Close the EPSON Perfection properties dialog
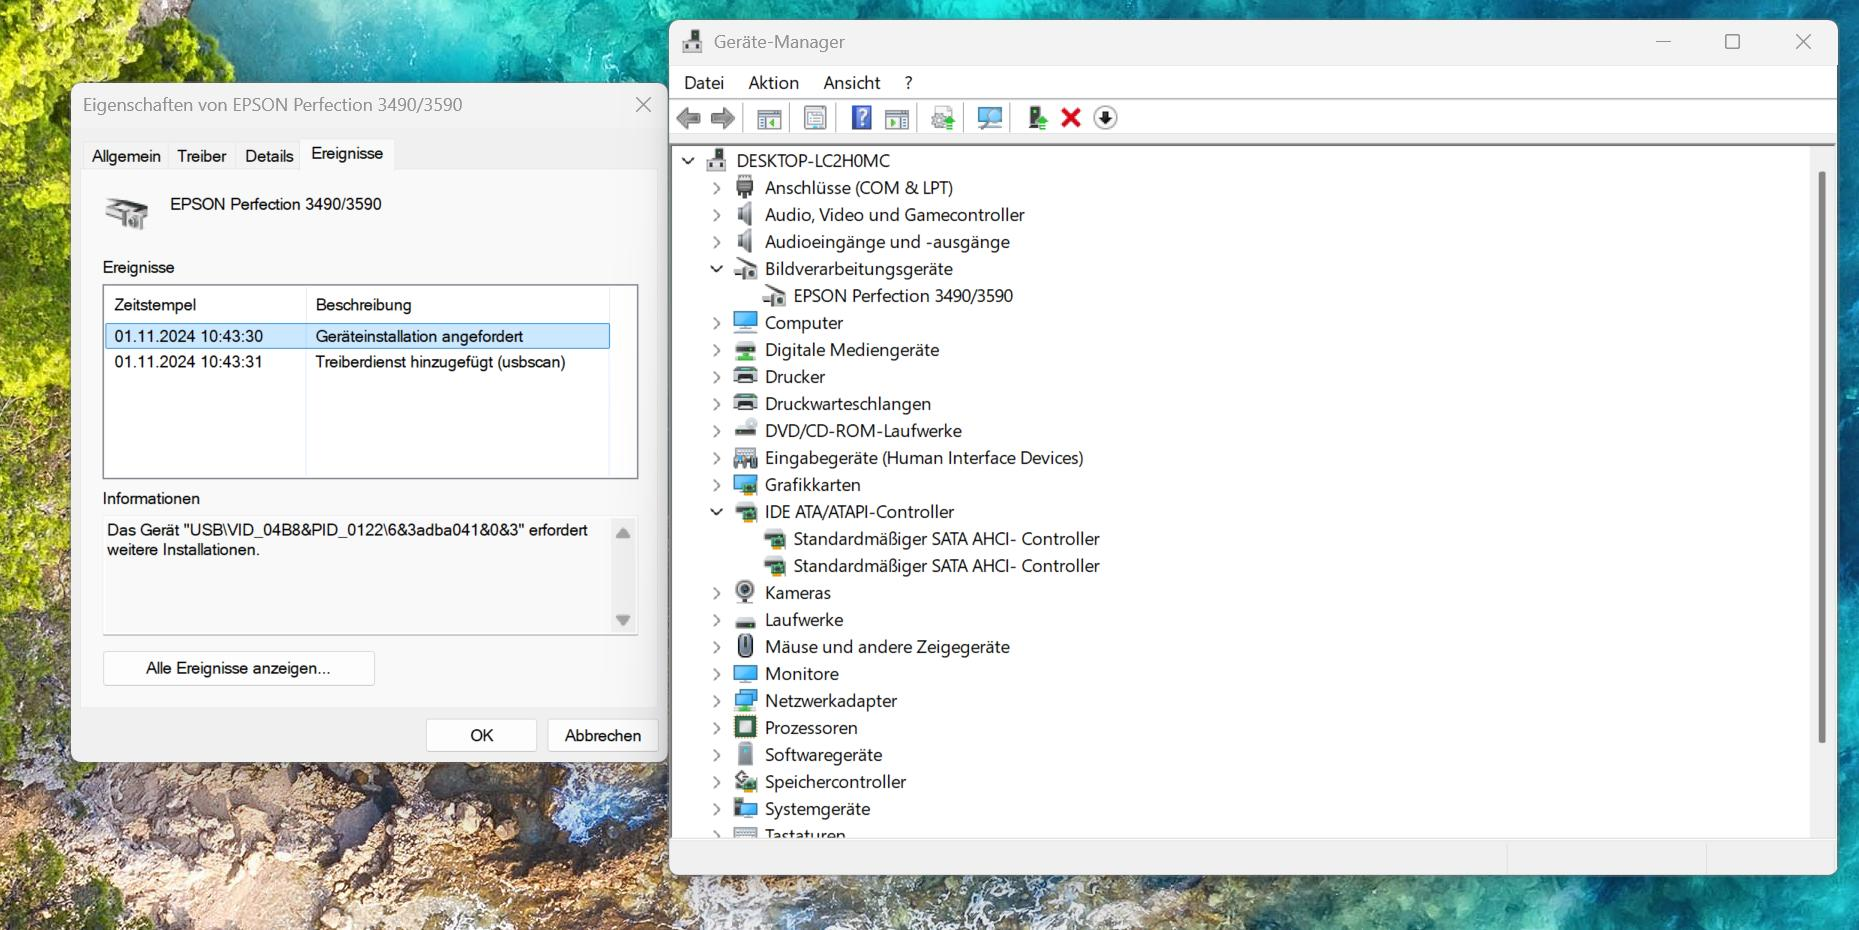 [643, 105]
